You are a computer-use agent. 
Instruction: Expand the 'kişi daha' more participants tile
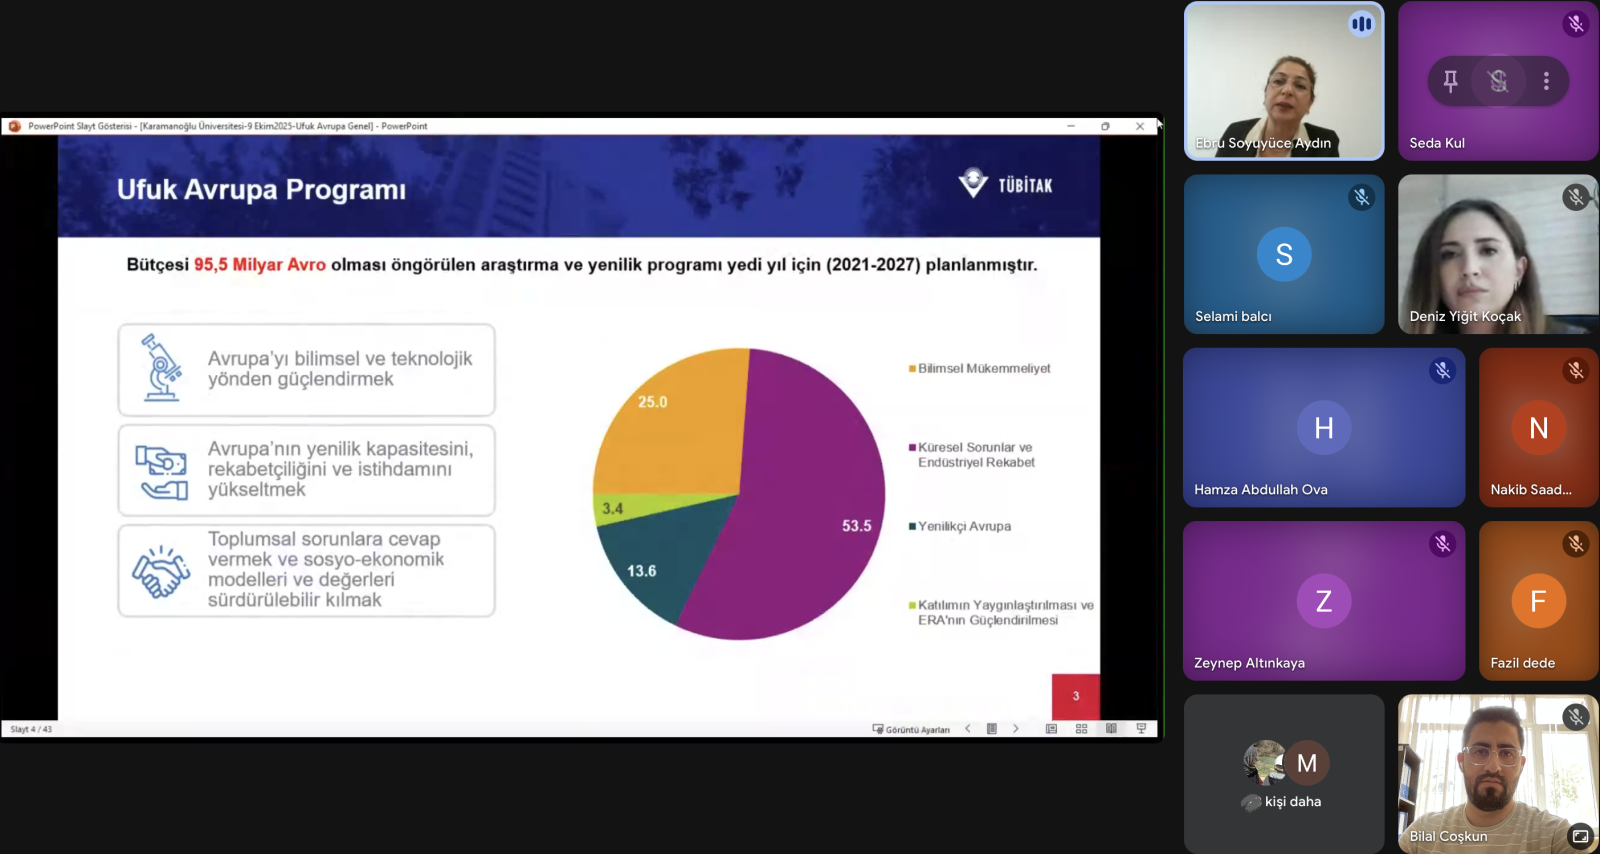pyautogui.click(x=1284, y=774)
